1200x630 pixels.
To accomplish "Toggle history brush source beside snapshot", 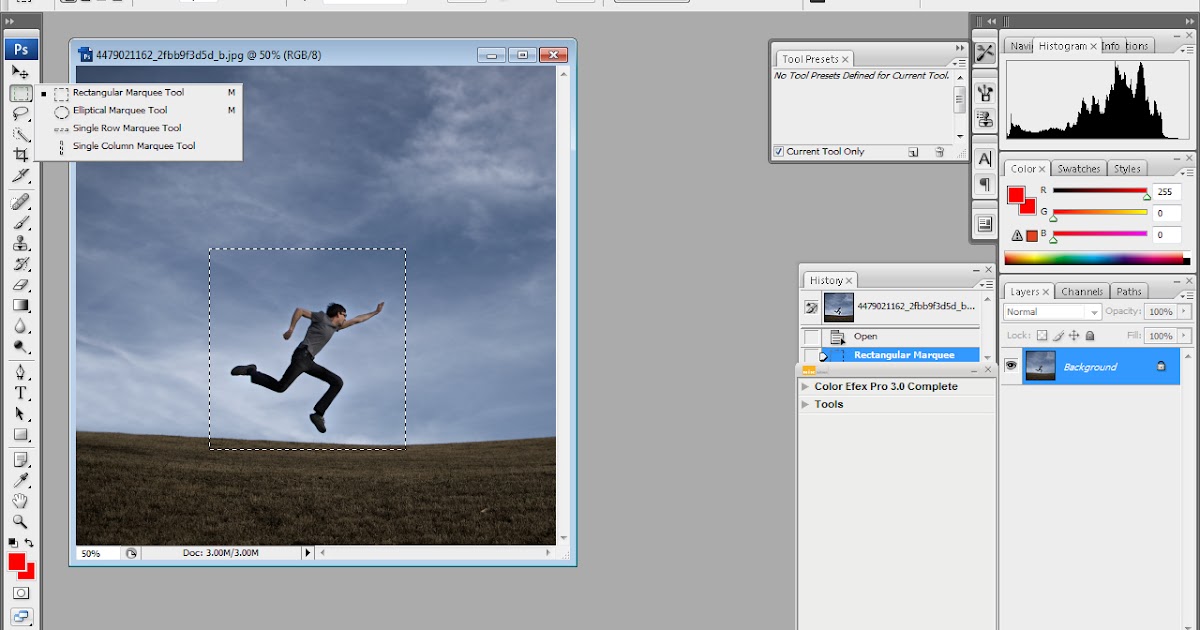I will 812,307.
